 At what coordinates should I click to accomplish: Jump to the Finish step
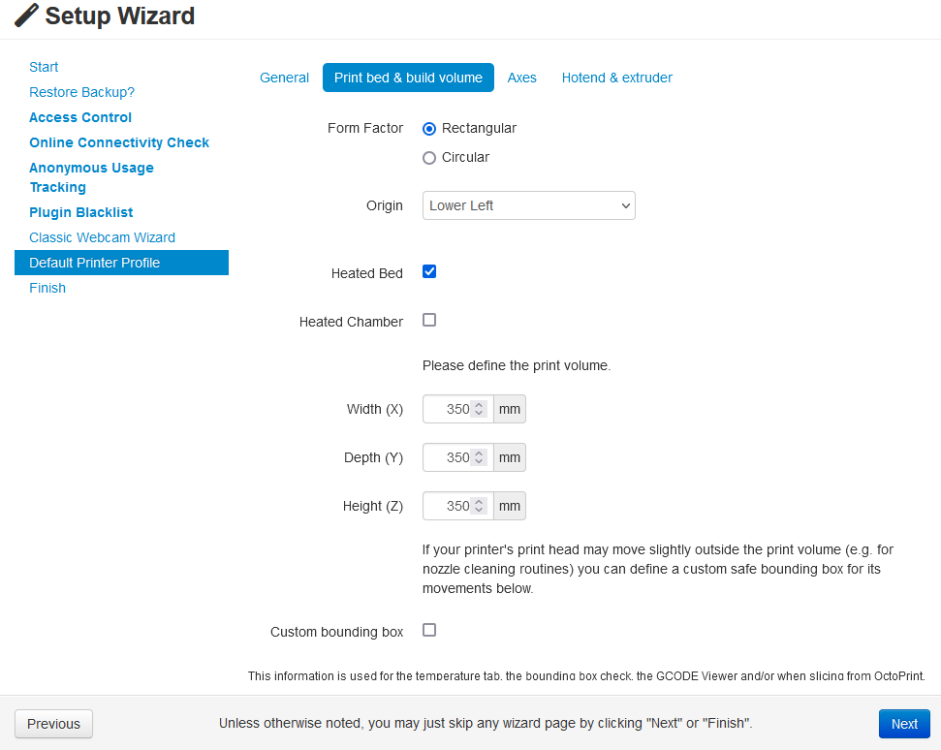coord(47,288)
